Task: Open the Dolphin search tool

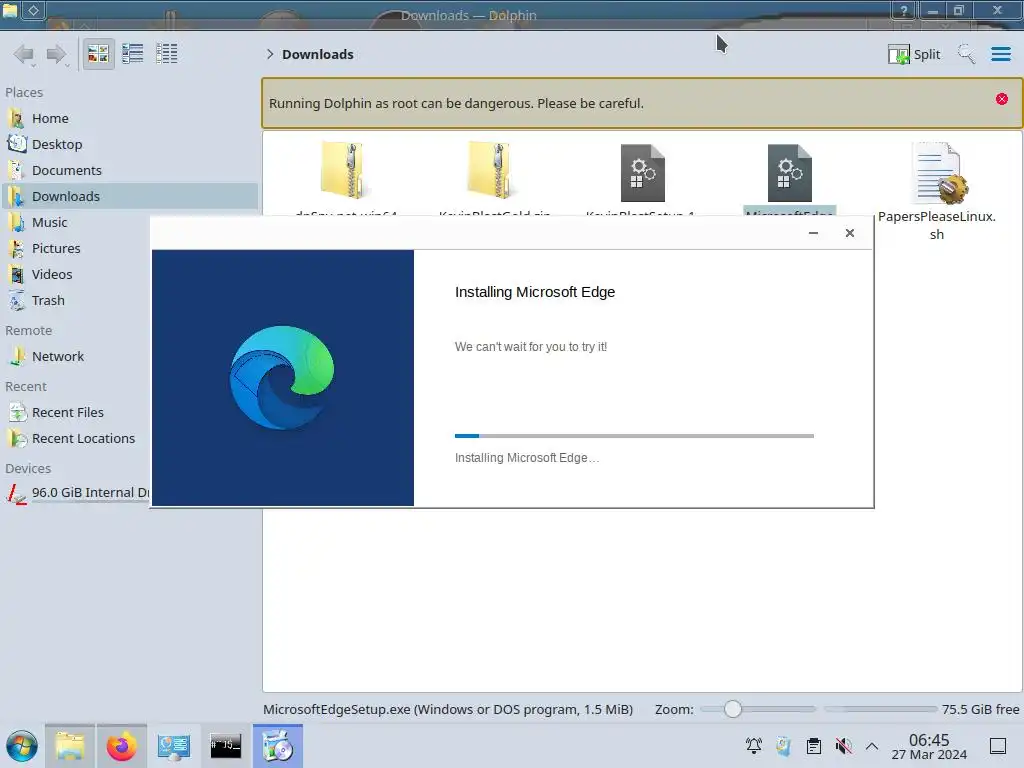Action: point(966,54)
